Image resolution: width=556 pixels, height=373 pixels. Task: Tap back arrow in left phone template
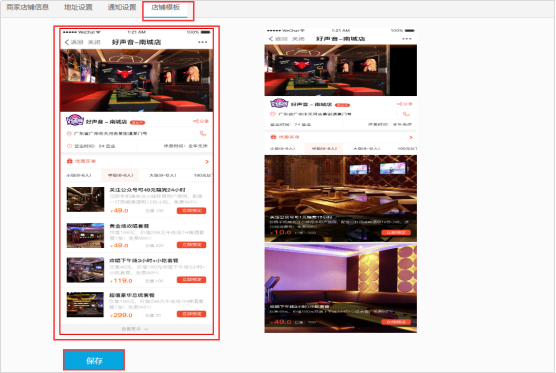click(67, 42)
